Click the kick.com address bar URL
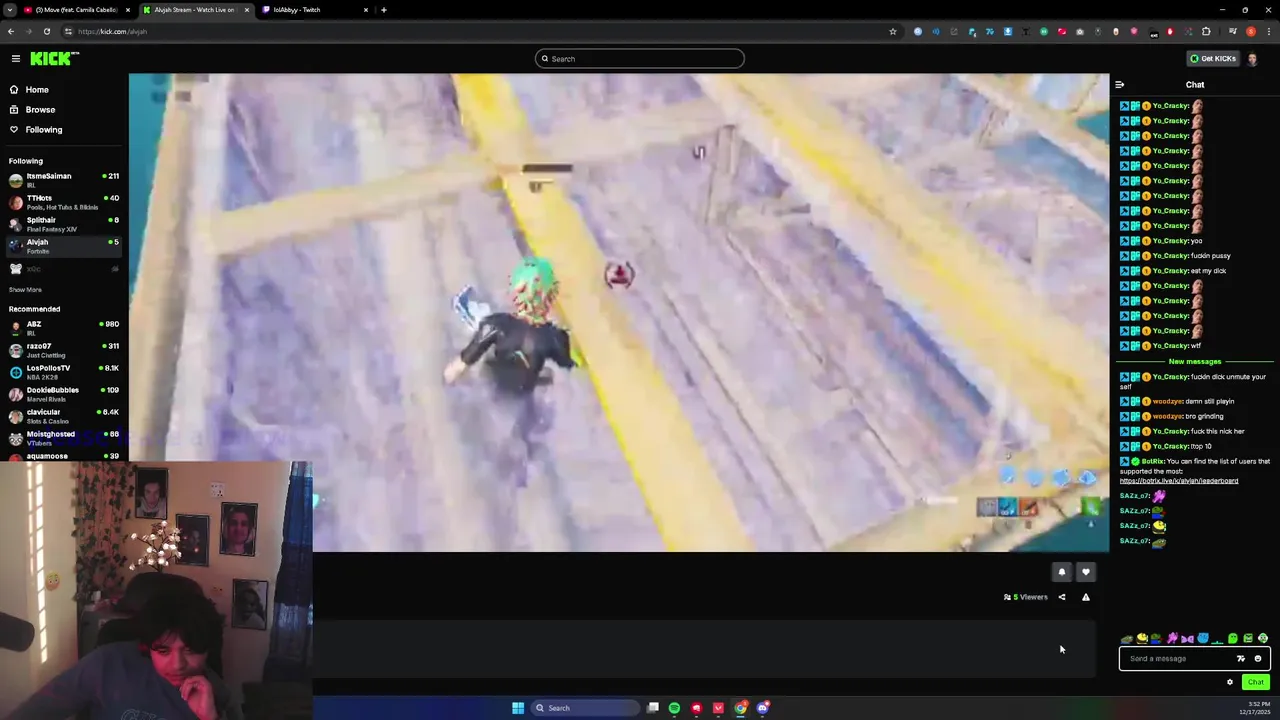The width and height of the screenshot is (1280, 720). (112, 31)
